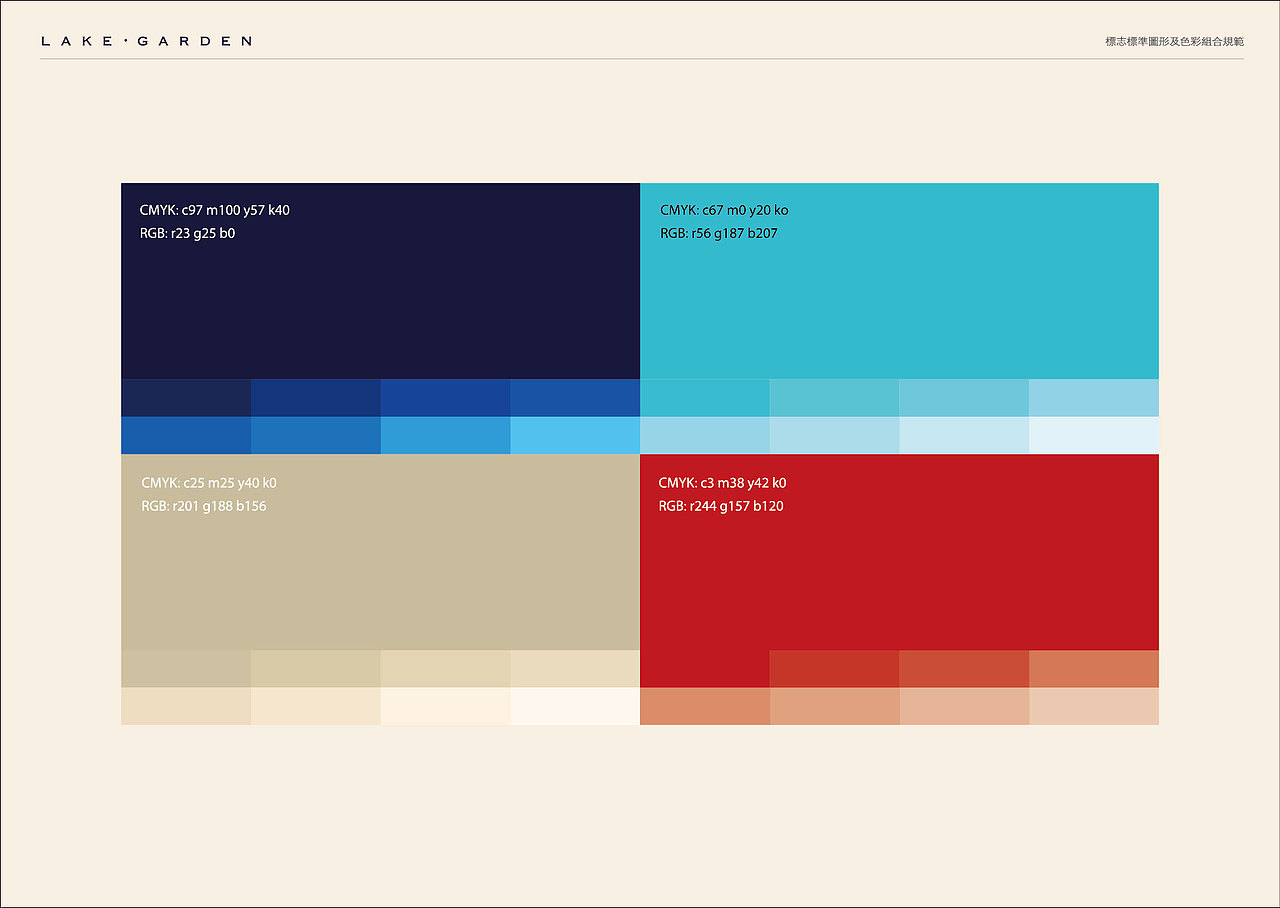Pick the large turquoise color block
Screen dimensions: 1280x908
point(899,281)
